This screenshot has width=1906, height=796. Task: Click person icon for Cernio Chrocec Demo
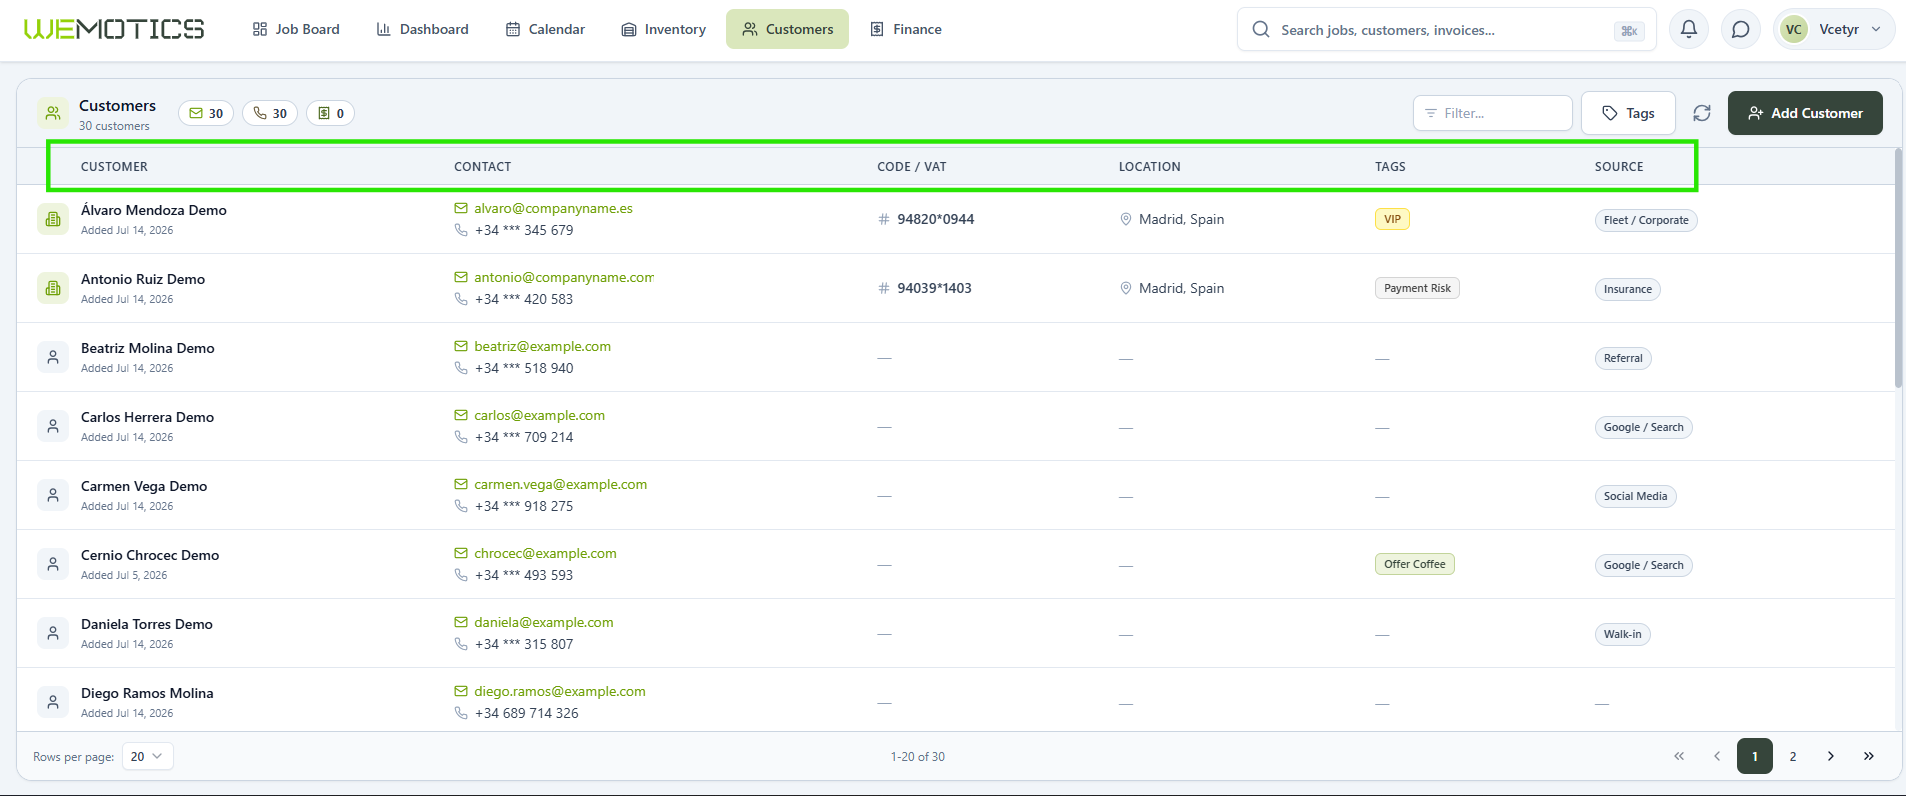(53, 564)
